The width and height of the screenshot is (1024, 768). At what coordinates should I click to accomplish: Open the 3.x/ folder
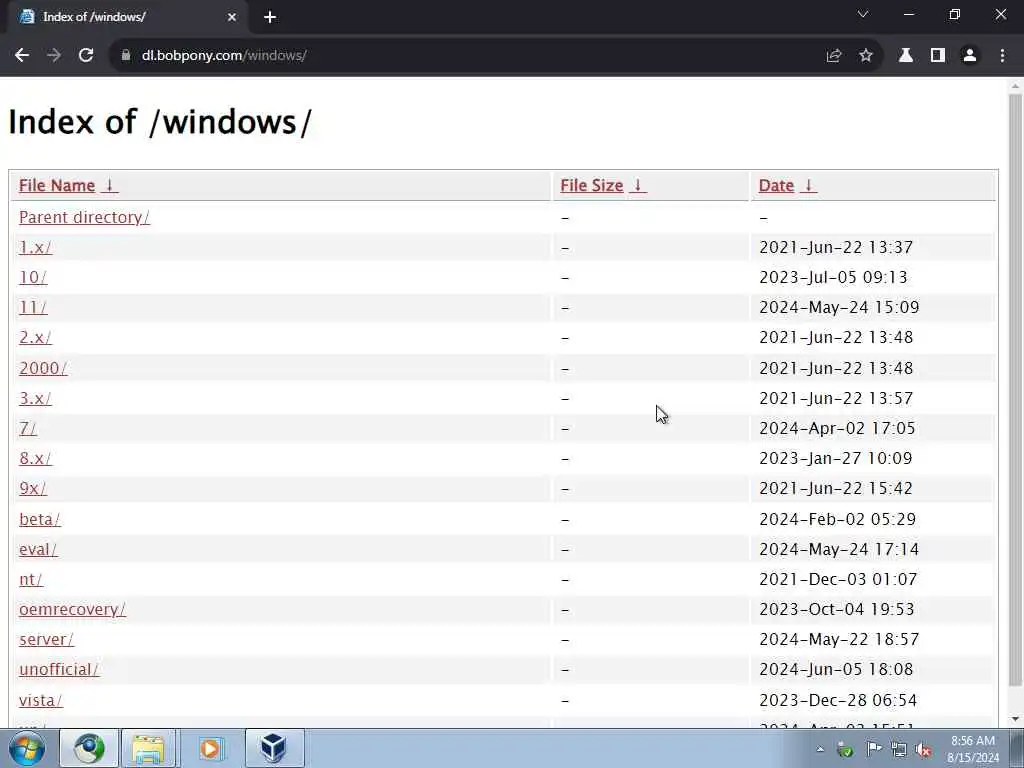click(x=35, y=398)
